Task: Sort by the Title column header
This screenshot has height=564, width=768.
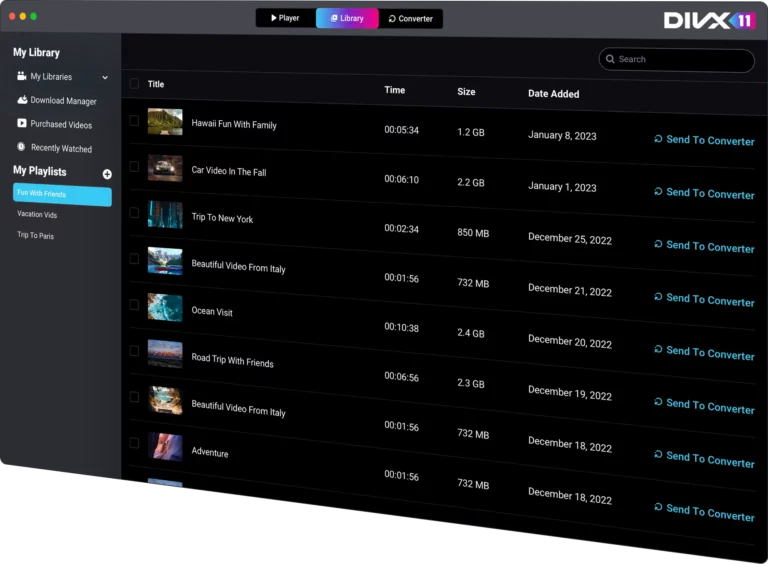Action: (x=156, y=84)
